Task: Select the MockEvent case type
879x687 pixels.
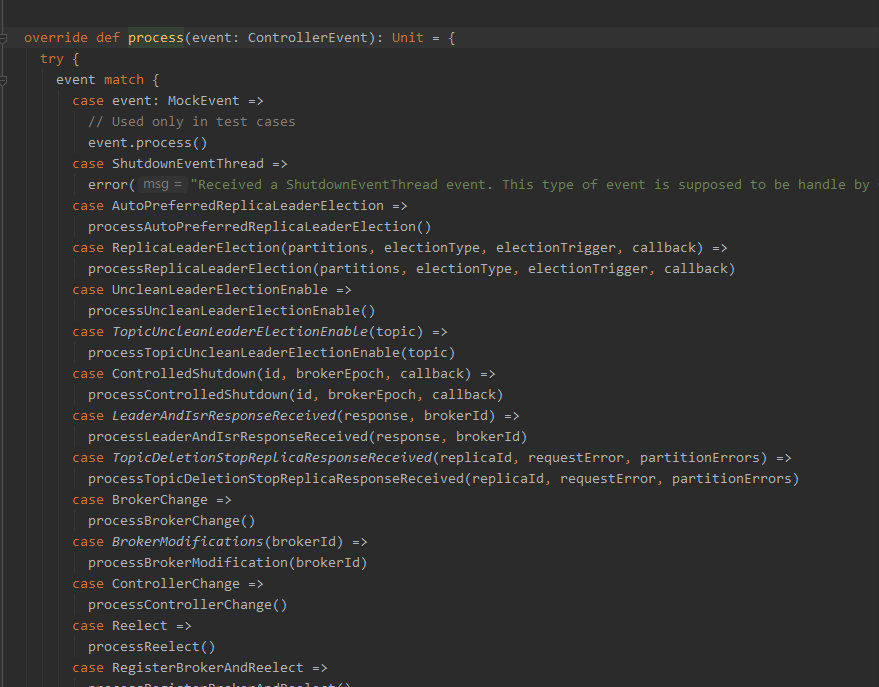Action: pos(203,101)
